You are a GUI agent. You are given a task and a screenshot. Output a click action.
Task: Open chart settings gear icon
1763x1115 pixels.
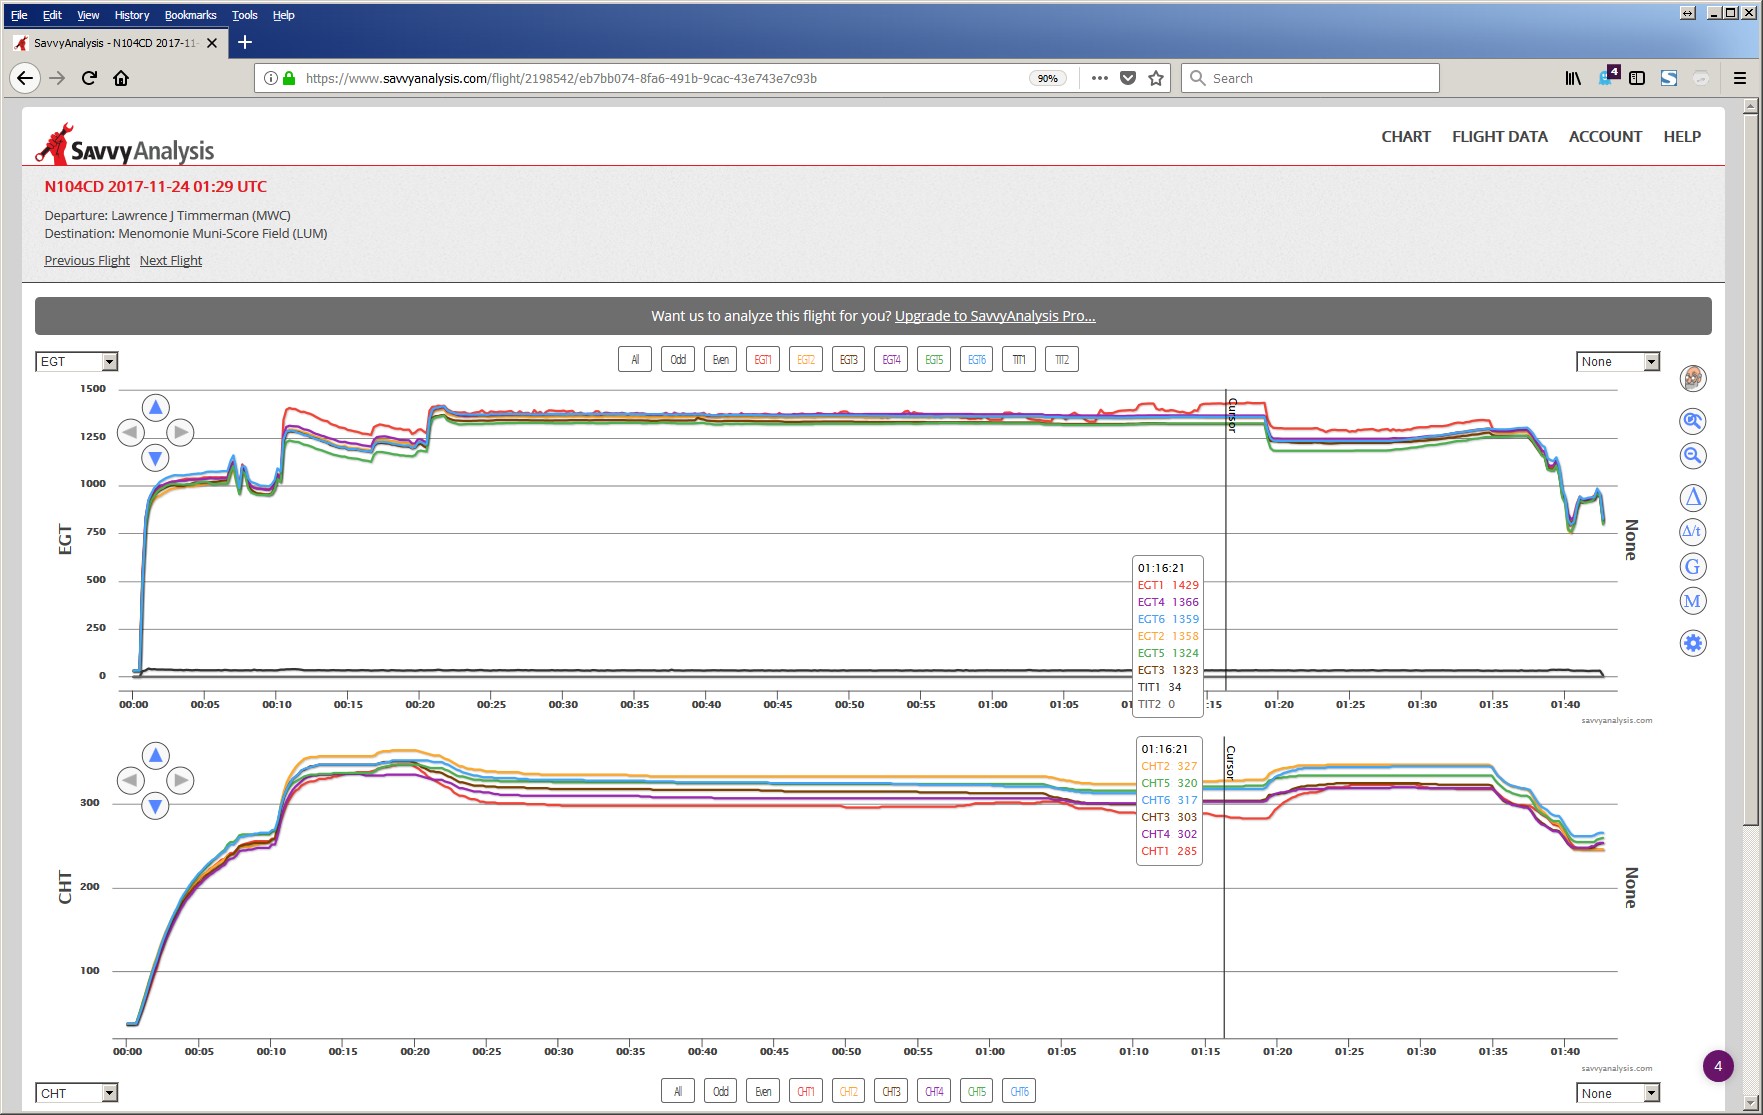tap(1692, 643)
